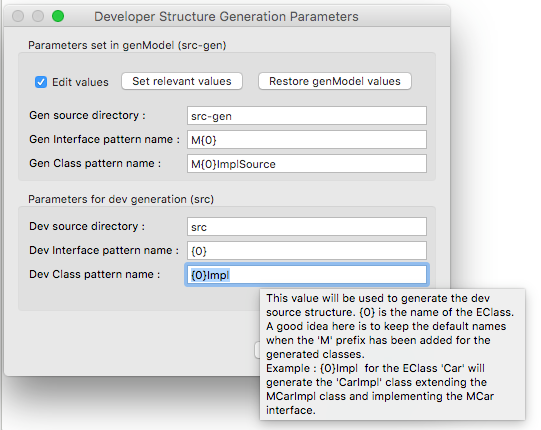The width and height of the screenshot is (541, 430).
Task: Click the Dev Class pattern name label
Action: [95, 274]
